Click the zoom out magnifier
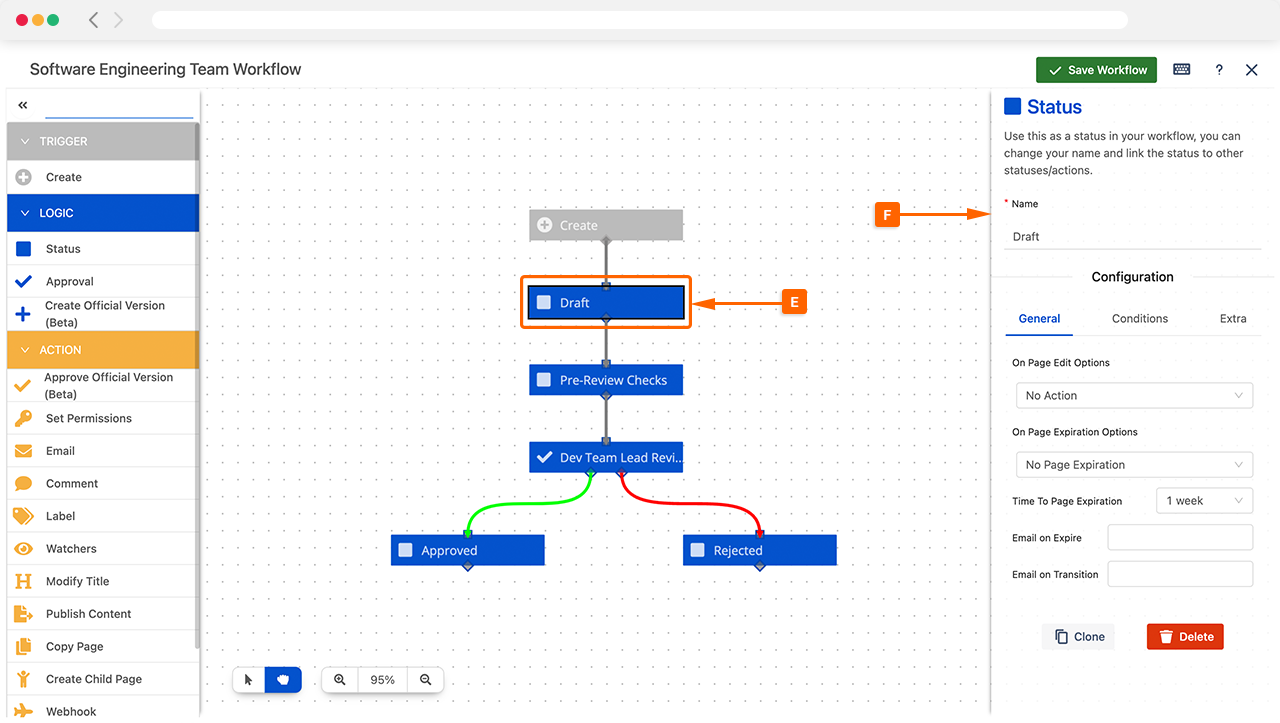Viewport: 1280px width, 723px height. coord(426,680)
